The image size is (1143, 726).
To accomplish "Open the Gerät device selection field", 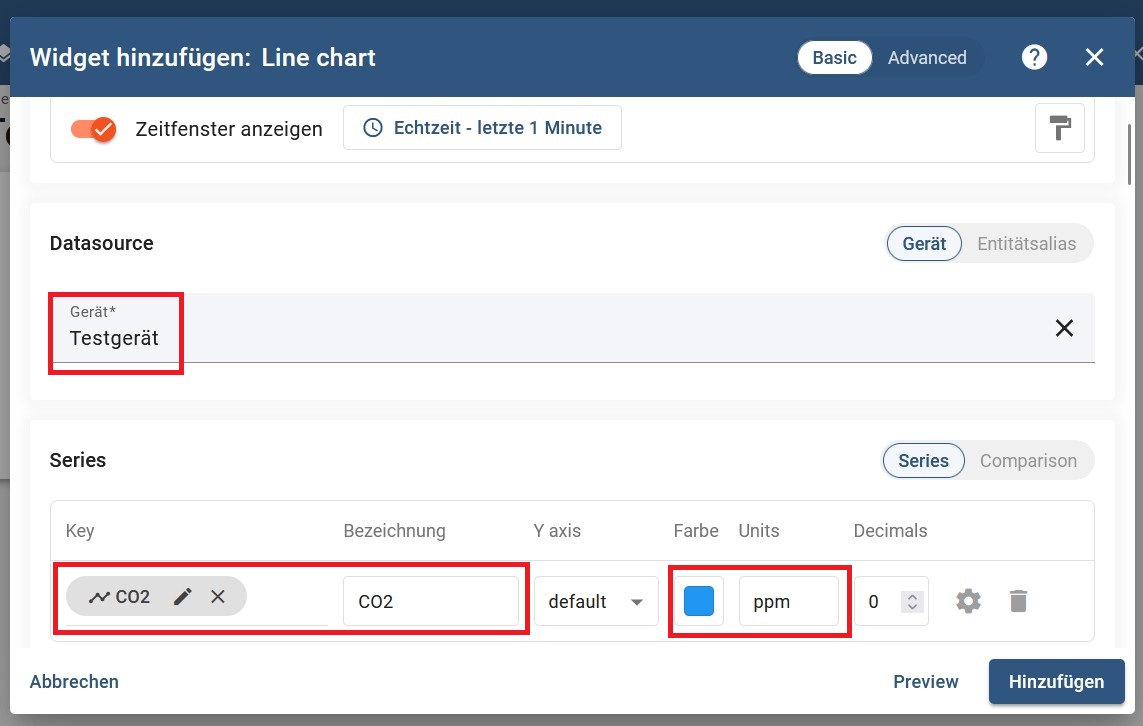I will 500,328.
